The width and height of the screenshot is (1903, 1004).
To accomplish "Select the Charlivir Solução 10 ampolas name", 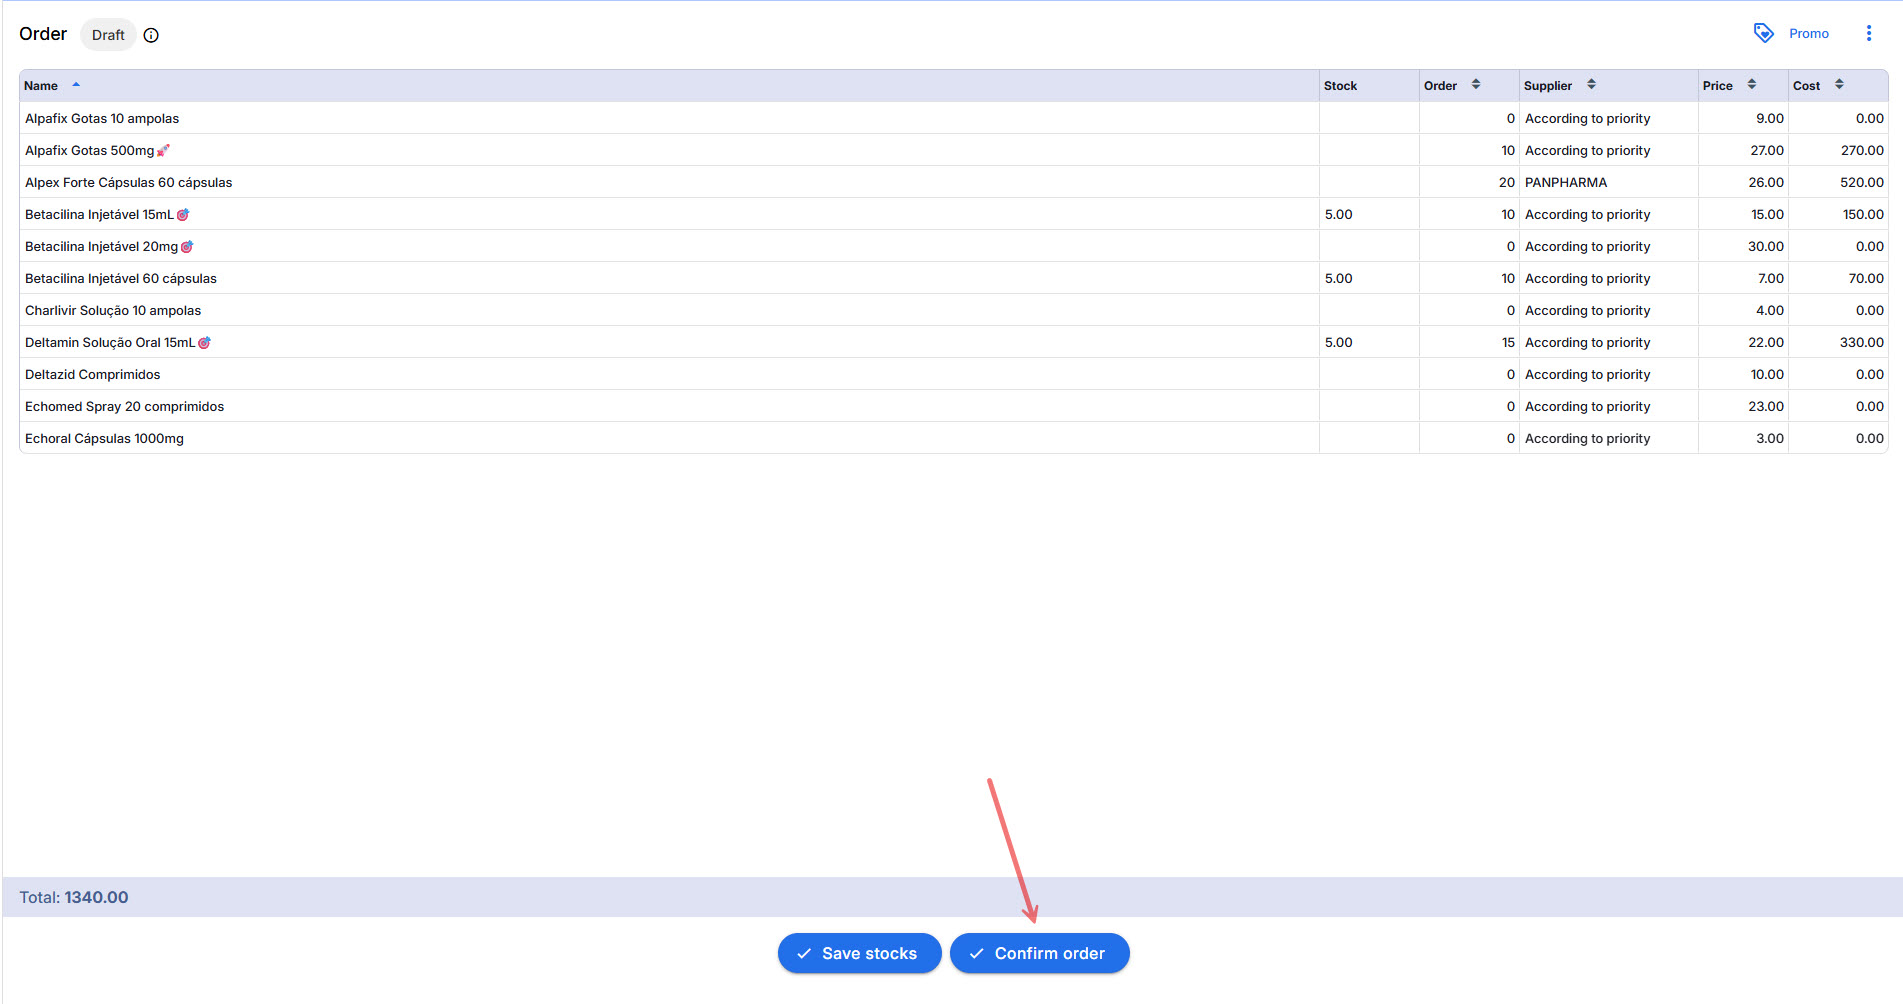I will pos(113,310).
